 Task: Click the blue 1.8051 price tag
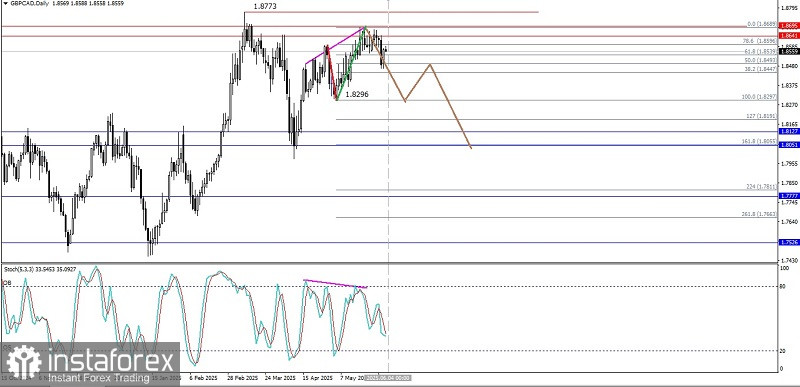tap(789, 145)
